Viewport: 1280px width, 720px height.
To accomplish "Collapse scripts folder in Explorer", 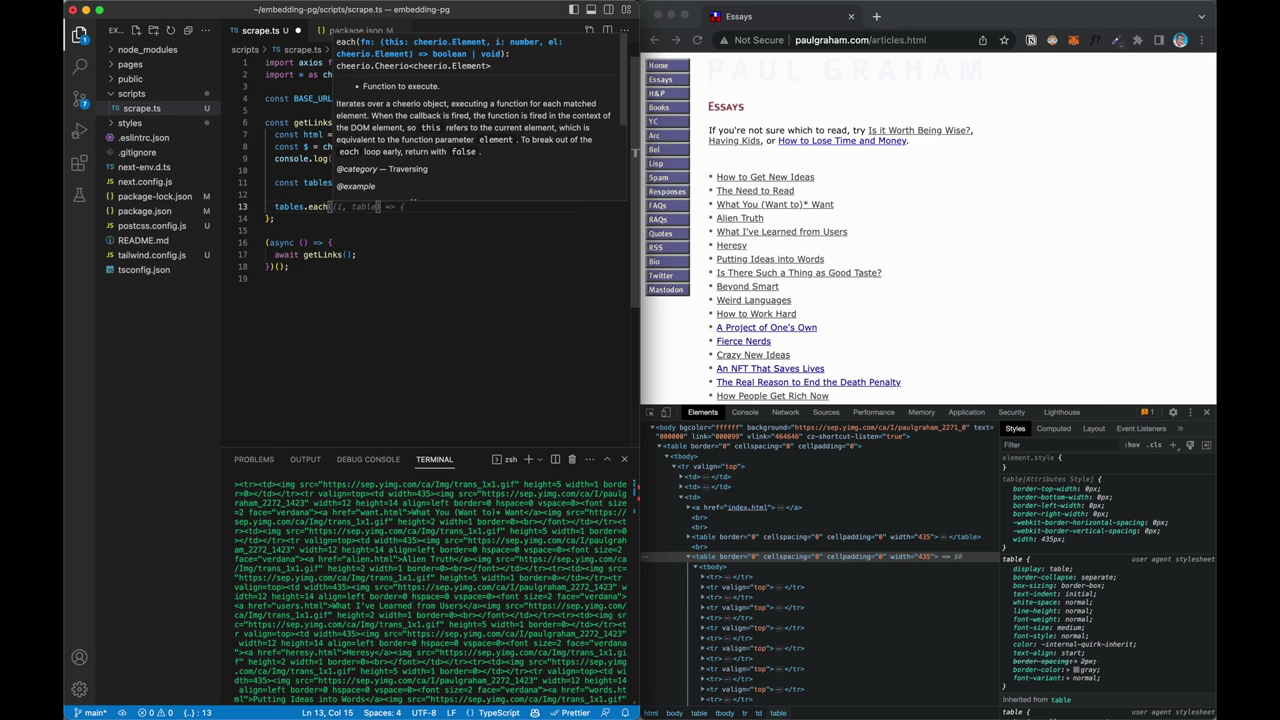I will (x=131, y=94).
